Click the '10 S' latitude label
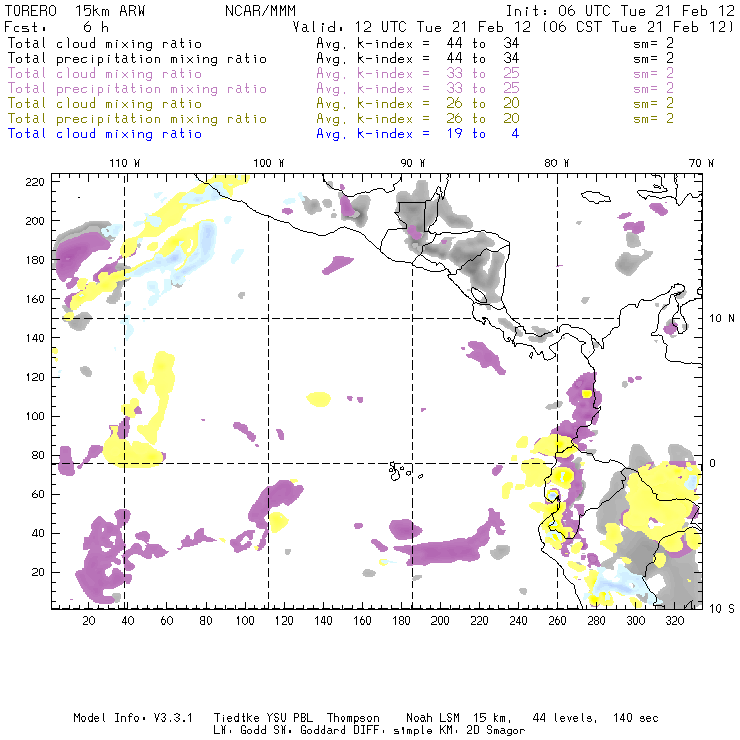This screenshot has width=740, height=740. pyautogui.click(x=722, y=609)
